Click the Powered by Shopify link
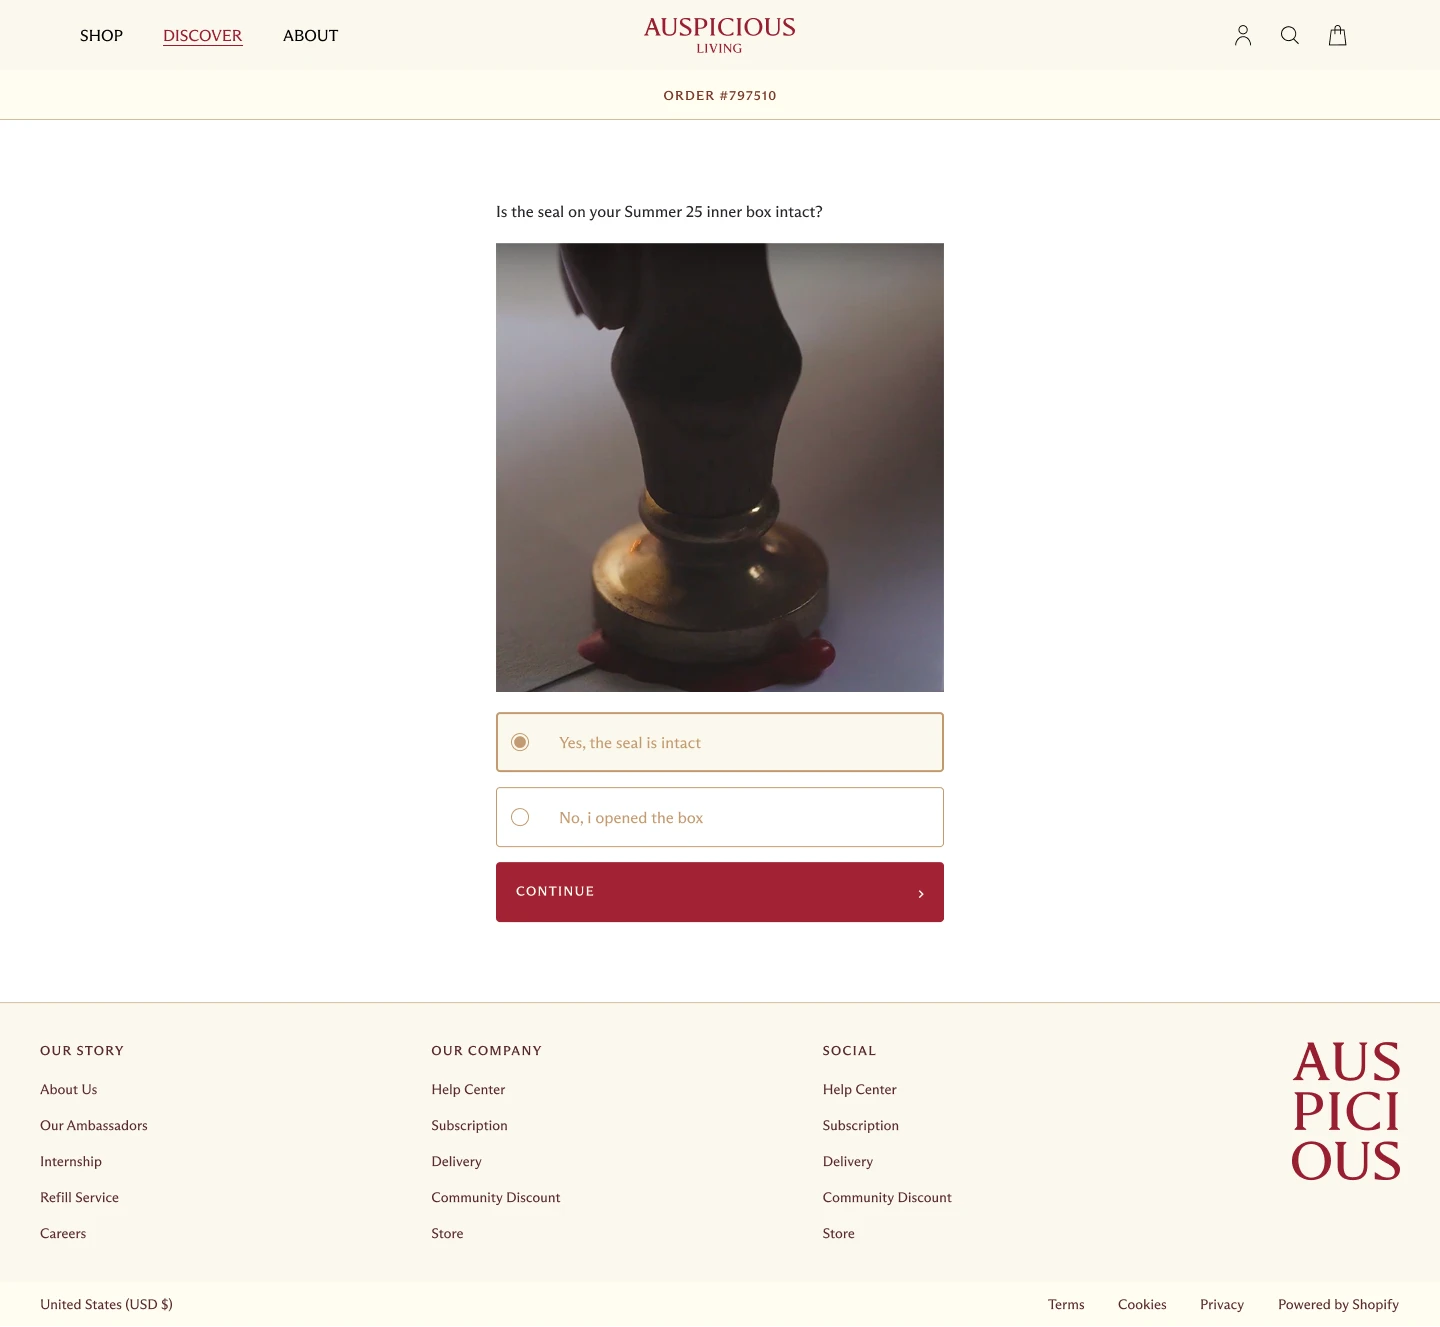 click(x=1338, y=1304)
